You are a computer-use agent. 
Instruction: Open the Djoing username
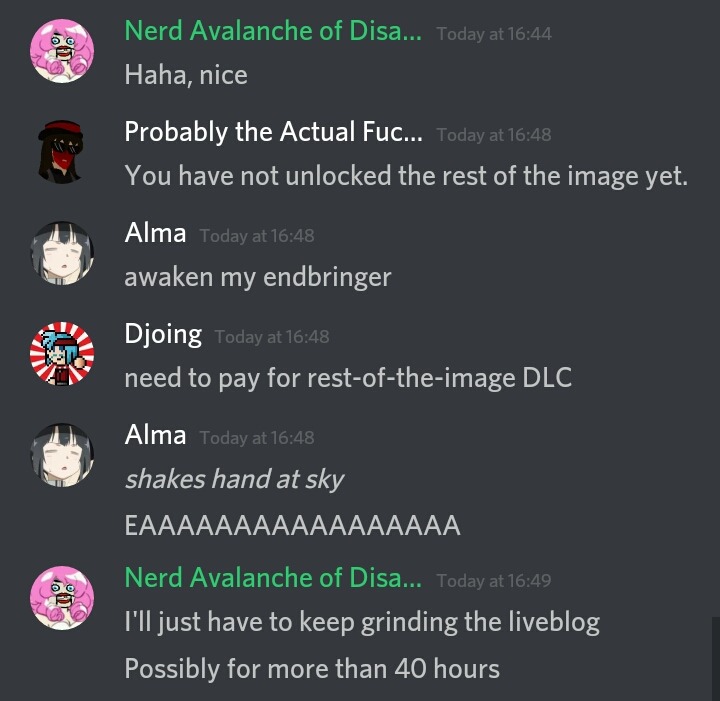[163, 335]
